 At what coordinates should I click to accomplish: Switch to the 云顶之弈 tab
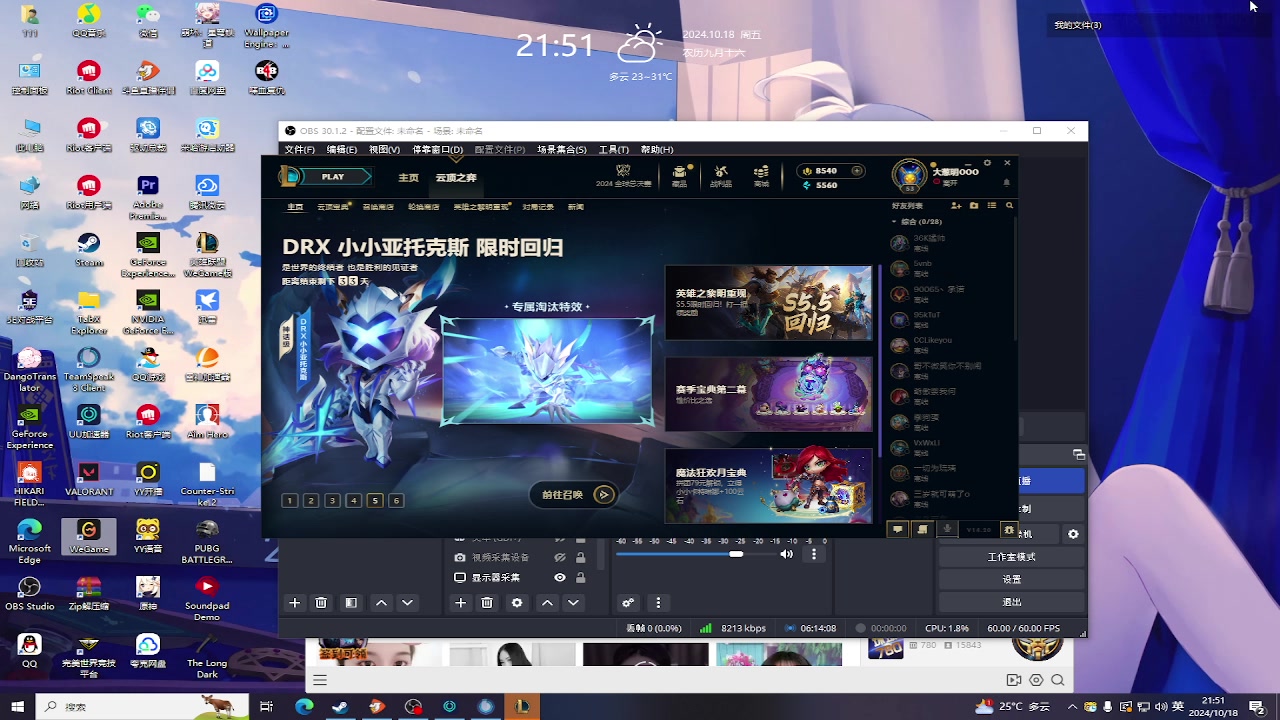pyautogui.click(x=456, y=177)
